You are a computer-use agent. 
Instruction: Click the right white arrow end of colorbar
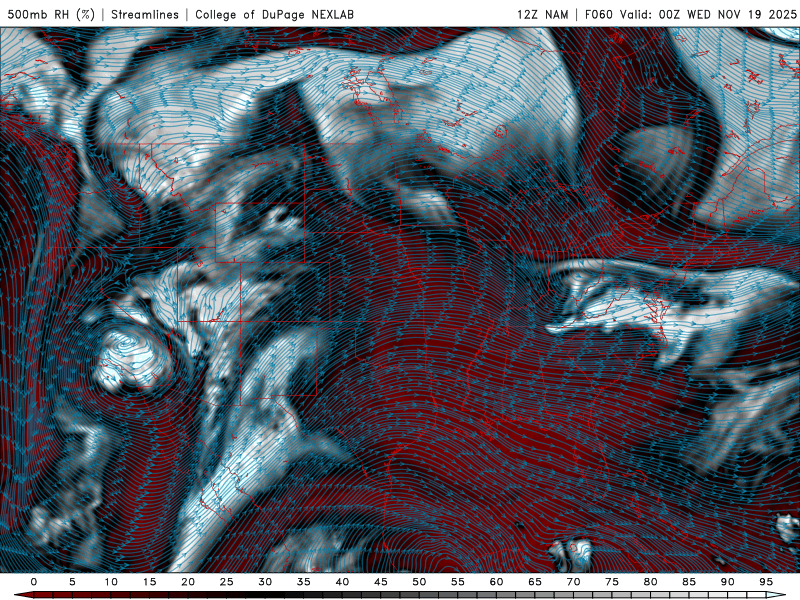[x=776, y=595]
